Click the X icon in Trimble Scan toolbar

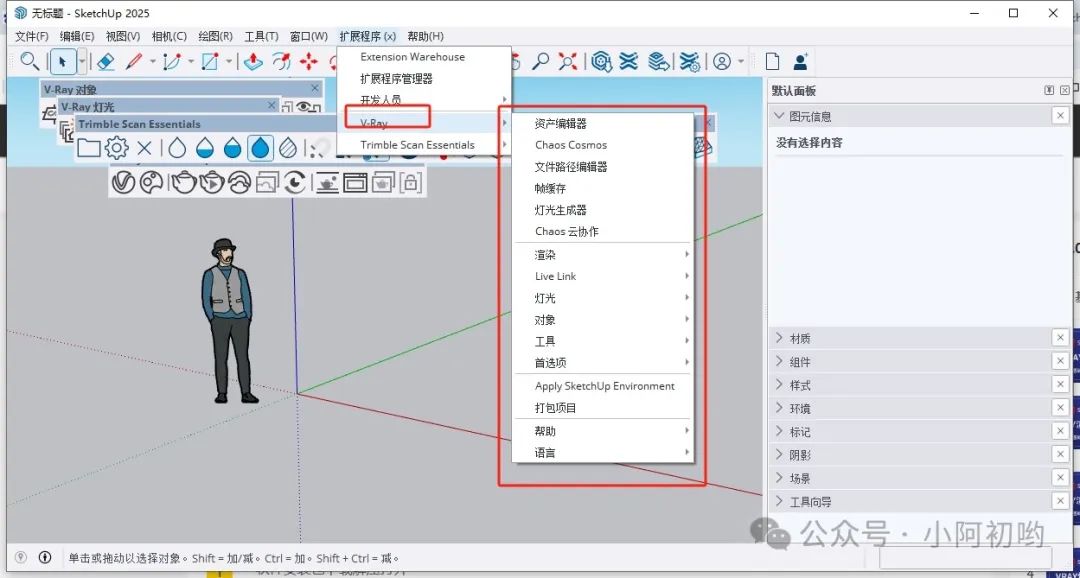coord(144,147)
